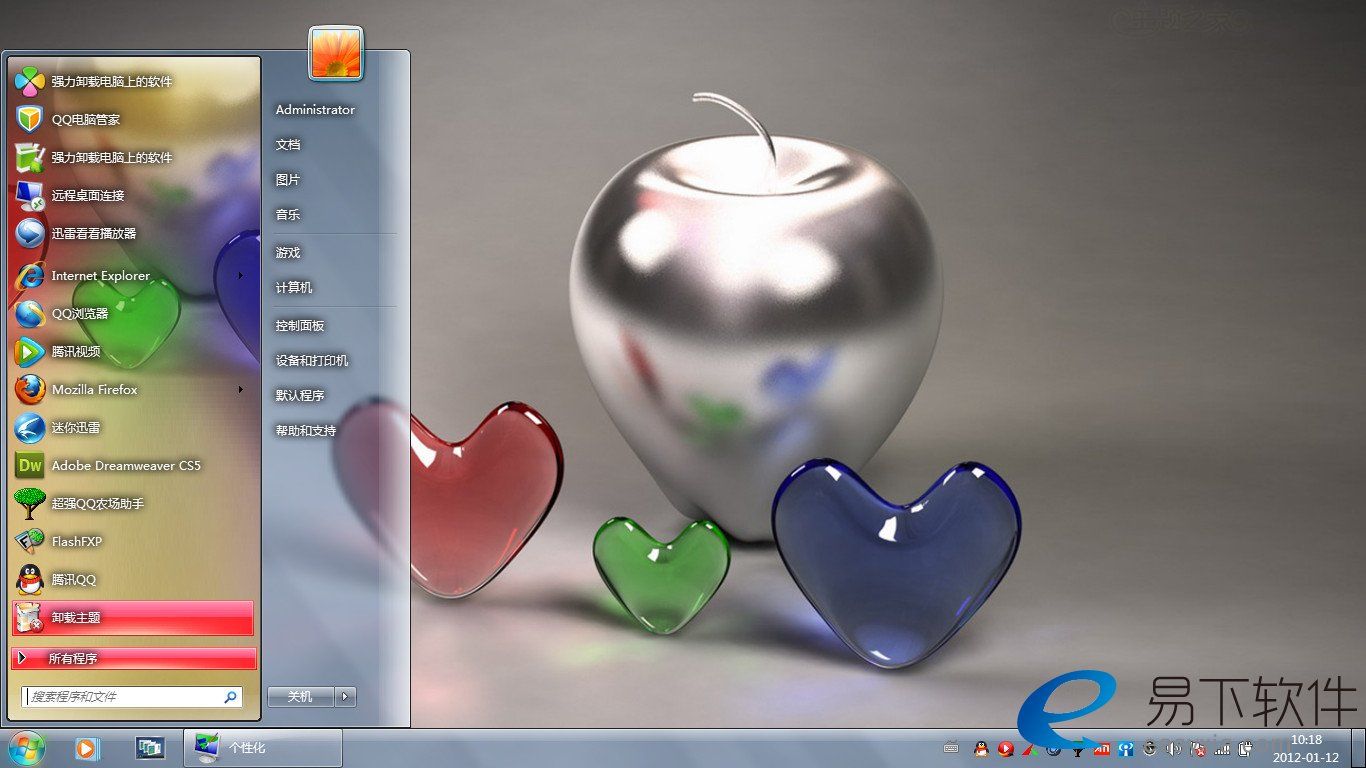Launch Mozilla Firefox from the Start menu
This screenshot has width=1366, height=768.
click(x=132, y=389)
